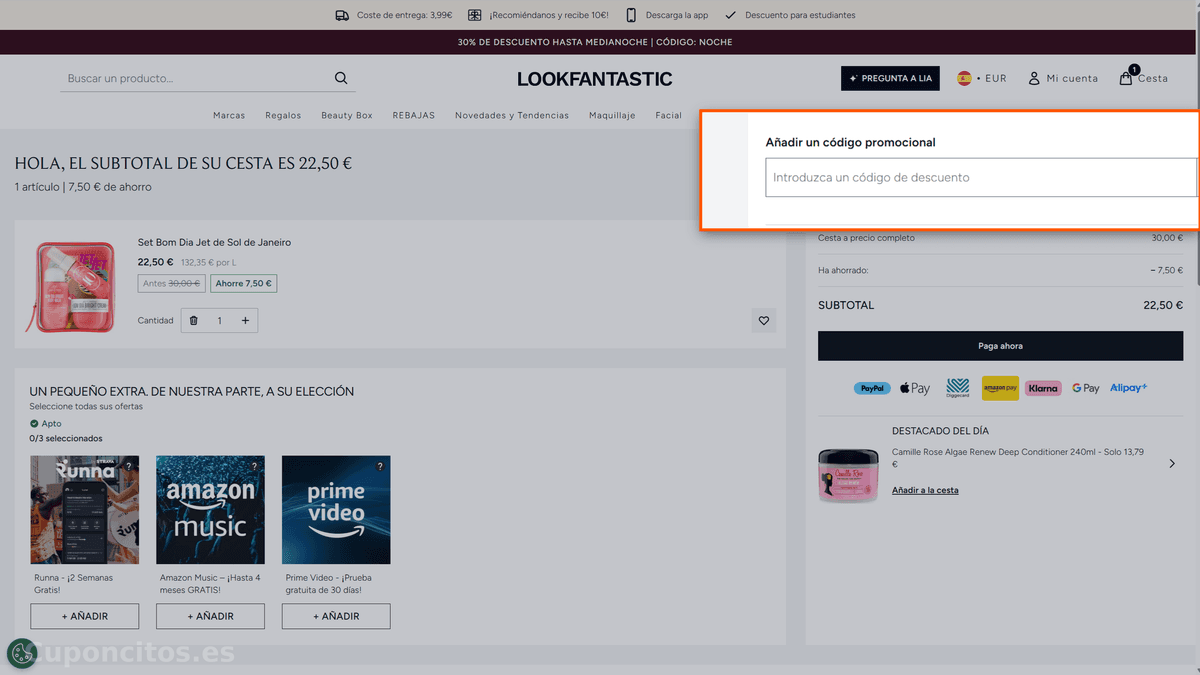Click the Spain flag icon
Viewport: 1200px width, 675px height.
(x=964, y=78)
